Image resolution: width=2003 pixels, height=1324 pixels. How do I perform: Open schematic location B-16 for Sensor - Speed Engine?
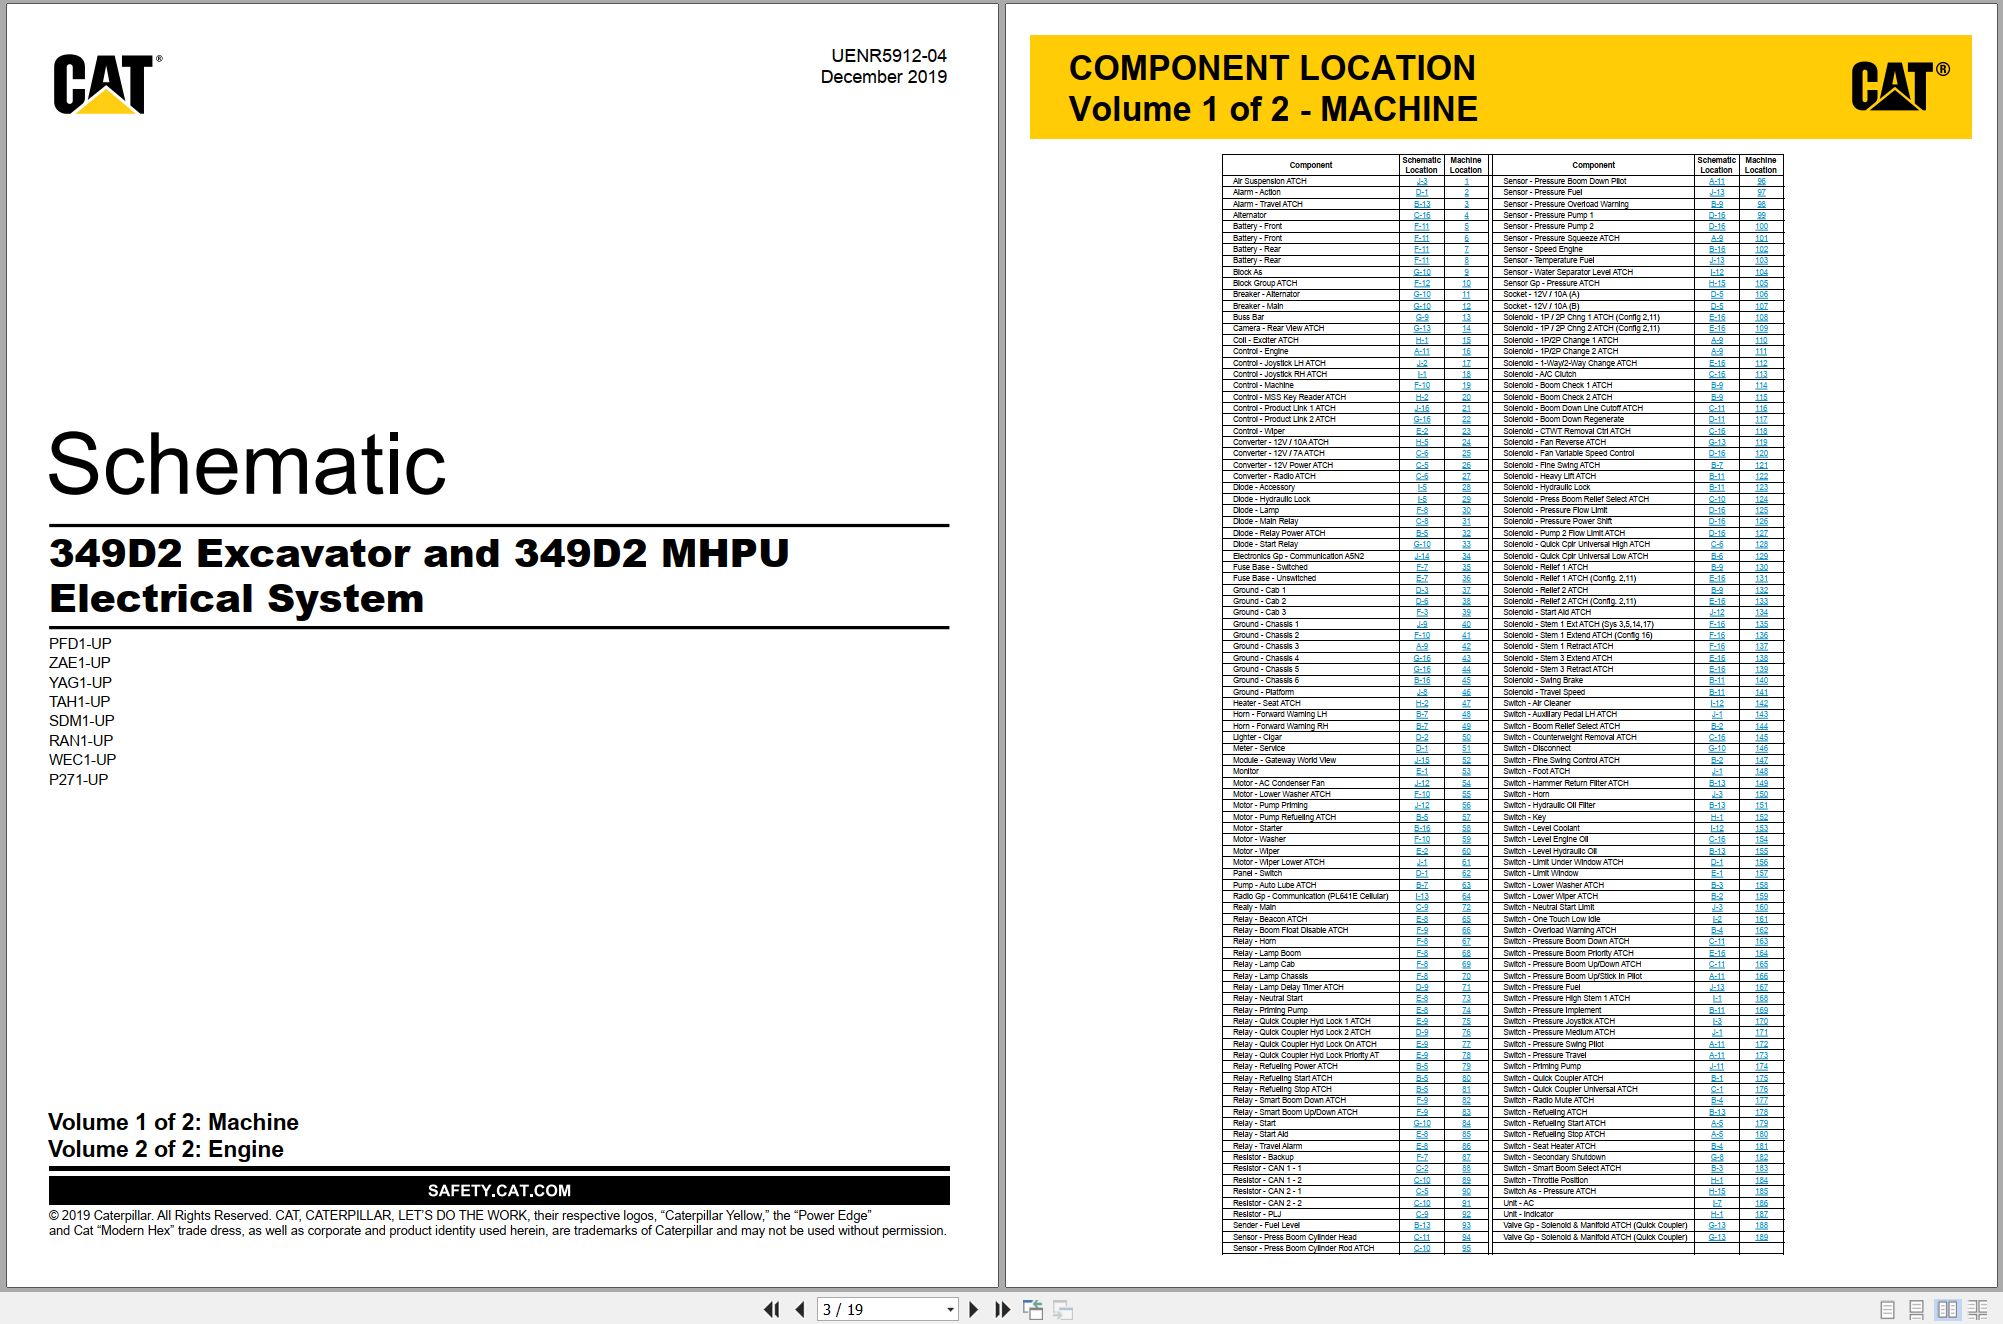tap(1716, 249)
